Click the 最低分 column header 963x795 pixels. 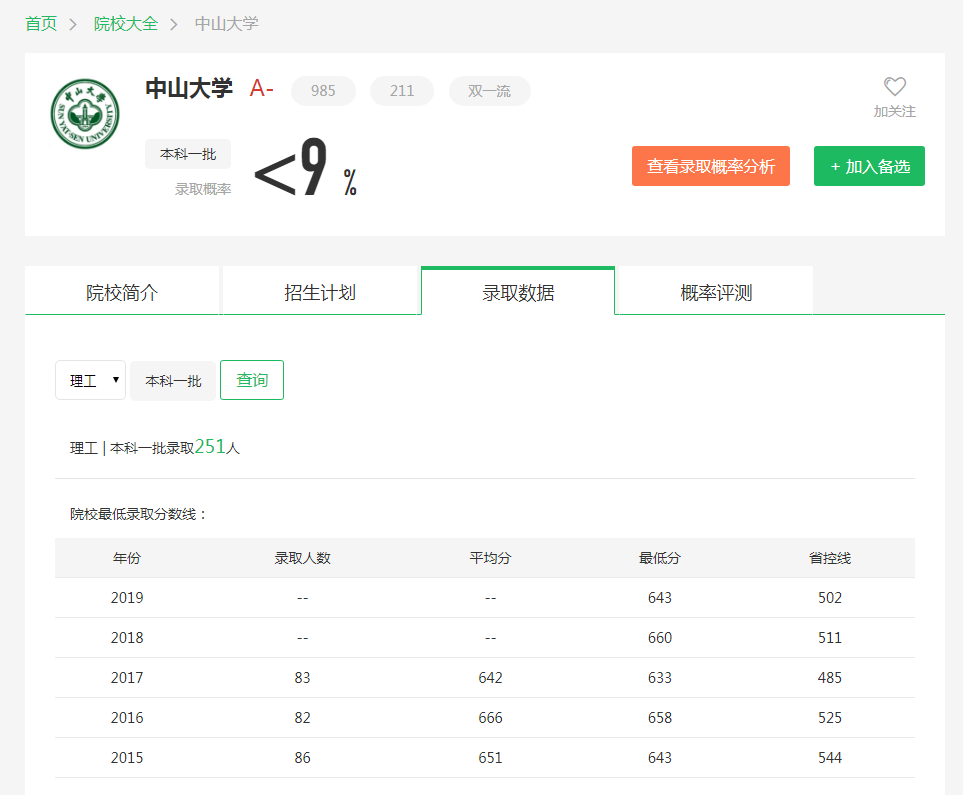[659, 558]
